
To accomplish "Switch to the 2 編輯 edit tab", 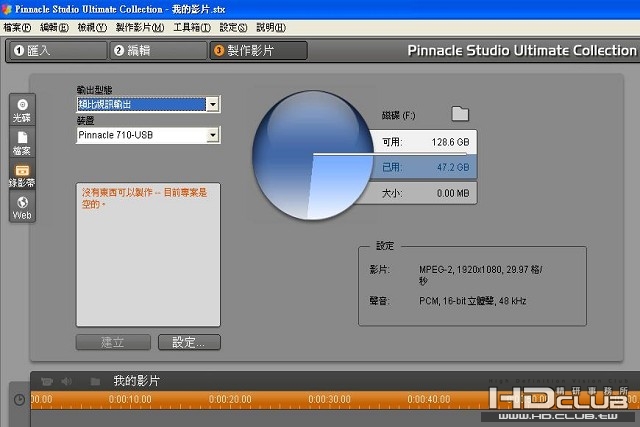I will (158, 51).
